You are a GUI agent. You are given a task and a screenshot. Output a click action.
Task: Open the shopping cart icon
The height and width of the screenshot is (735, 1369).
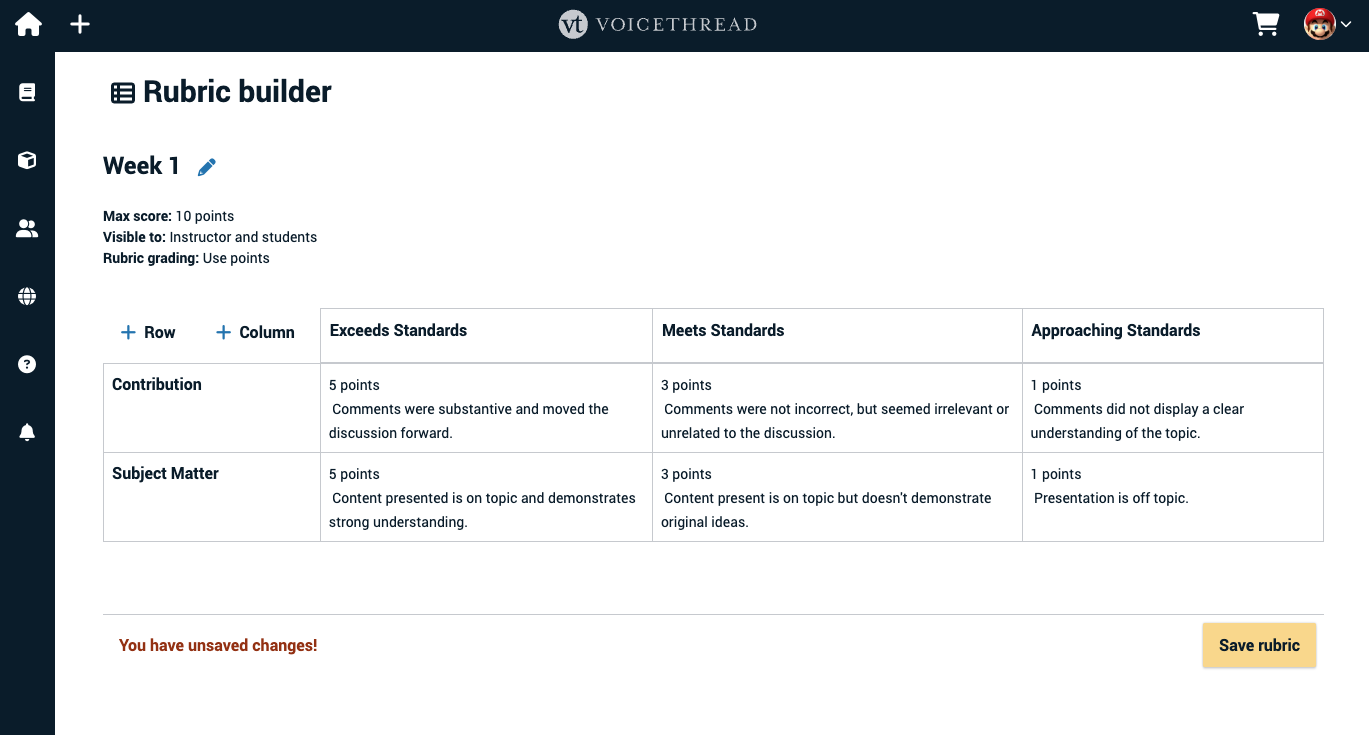pos(1266,24)
